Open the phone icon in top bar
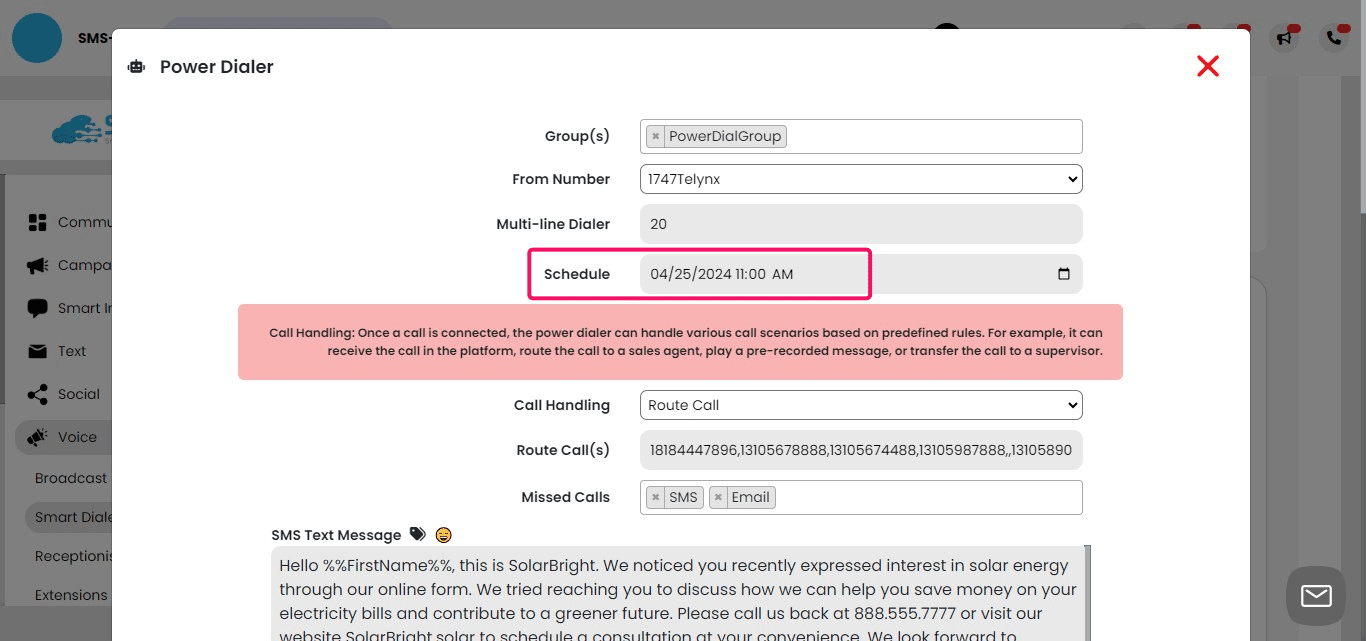Screen dimensions: 1366x641 pos(1334,38)
